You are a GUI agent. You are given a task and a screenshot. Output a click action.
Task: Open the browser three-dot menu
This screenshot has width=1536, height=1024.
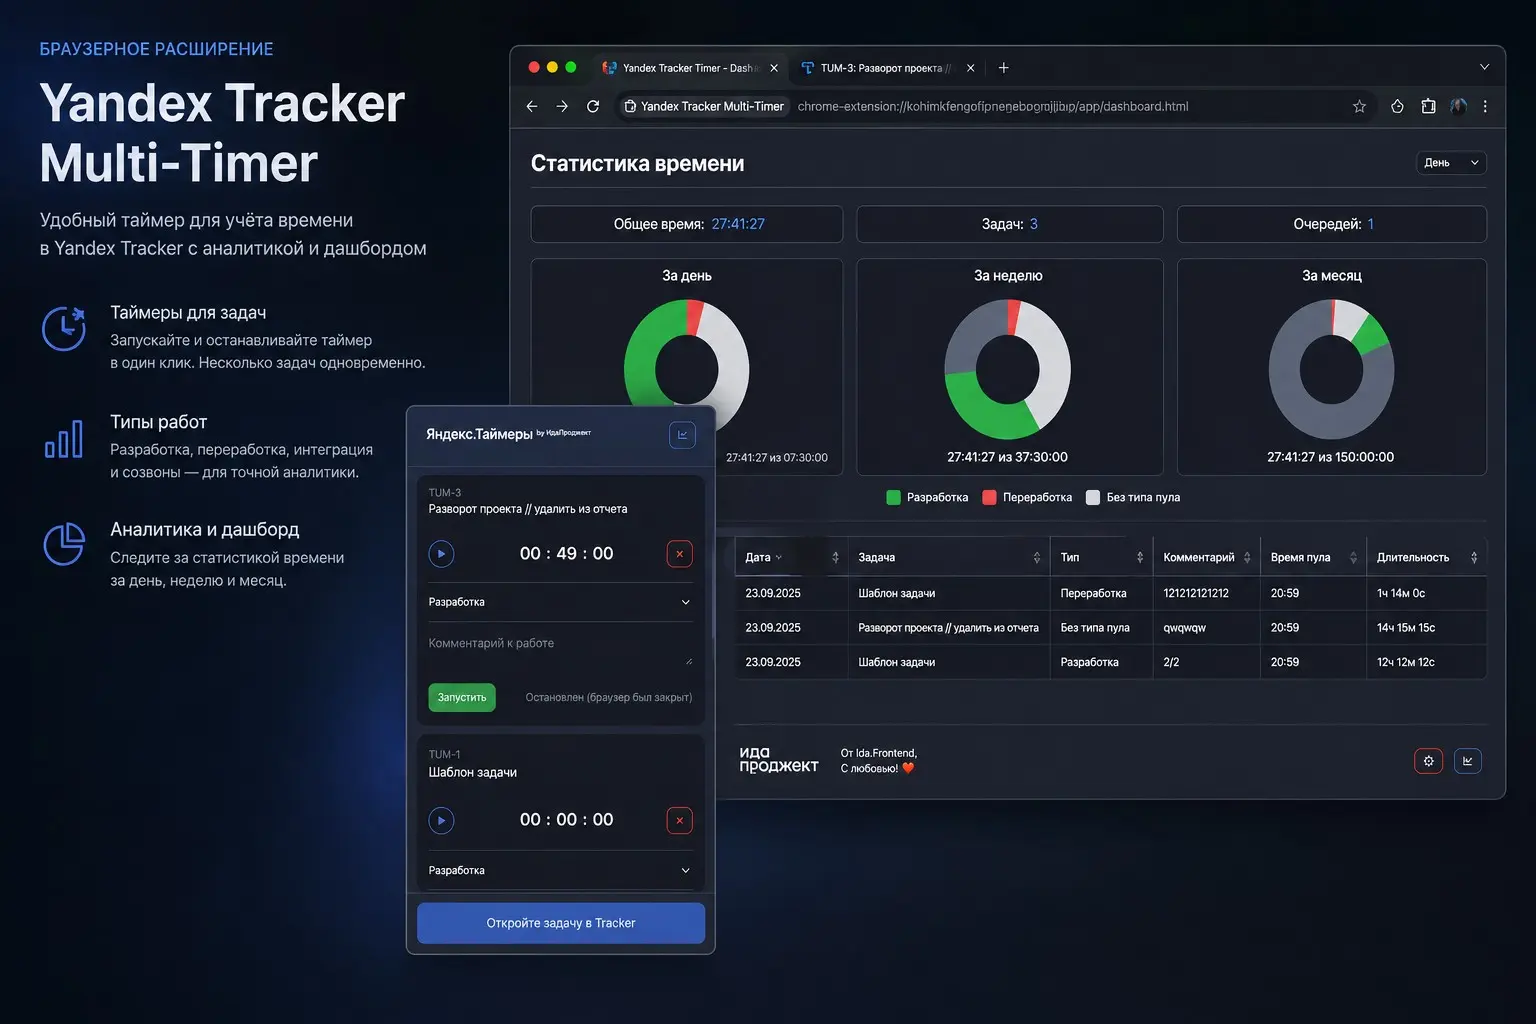click(1485, 106)
